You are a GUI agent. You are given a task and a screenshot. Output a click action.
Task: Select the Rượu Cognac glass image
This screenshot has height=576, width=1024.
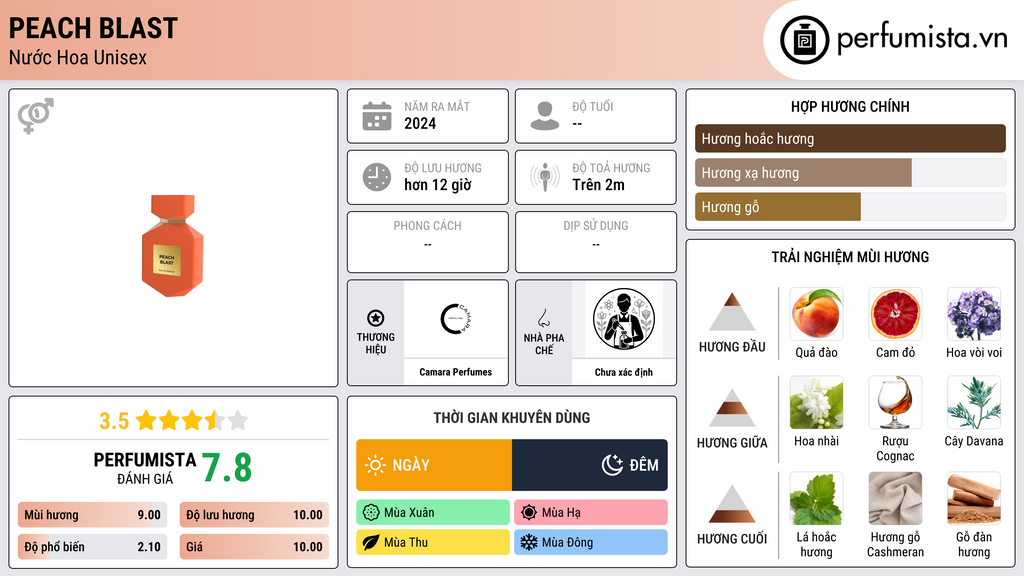[x=895, y=402]
